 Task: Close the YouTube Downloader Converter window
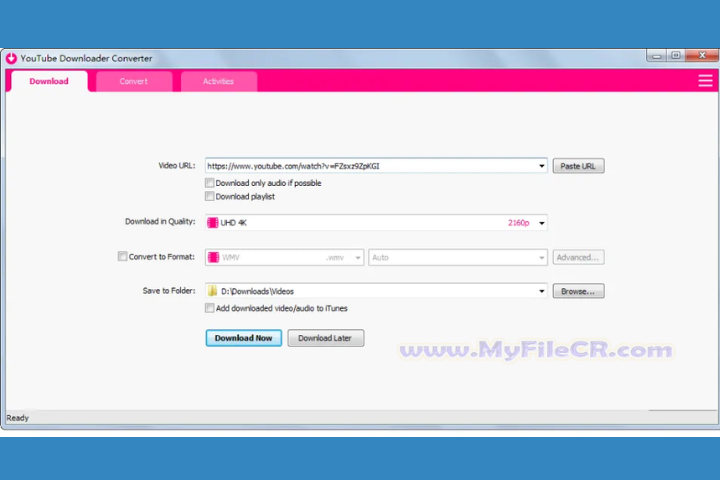click(702, 56)
